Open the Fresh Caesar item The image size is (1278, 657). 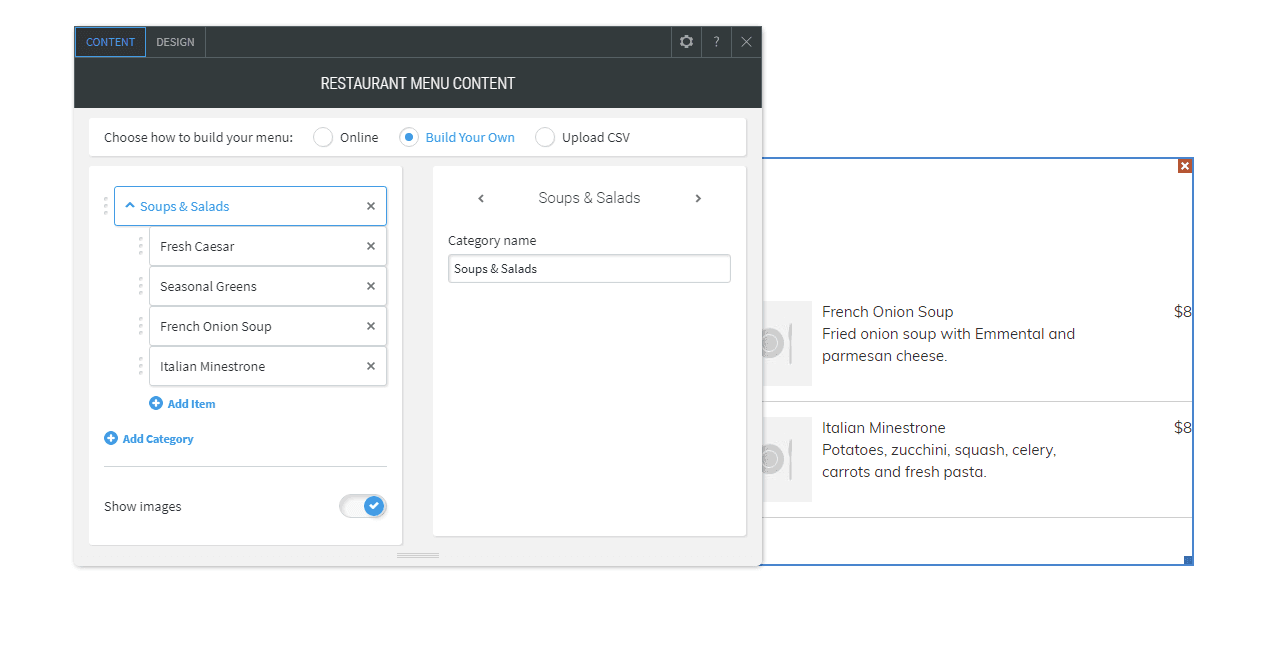click(268, 246)
